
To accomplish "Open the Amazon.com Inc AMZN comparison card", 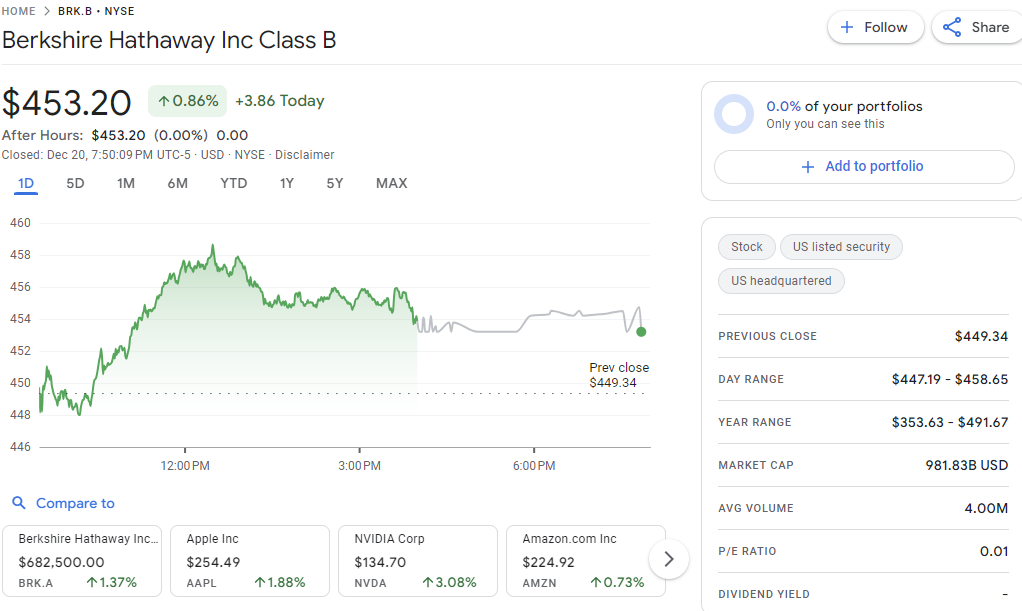I will click(x=586, y=561).
